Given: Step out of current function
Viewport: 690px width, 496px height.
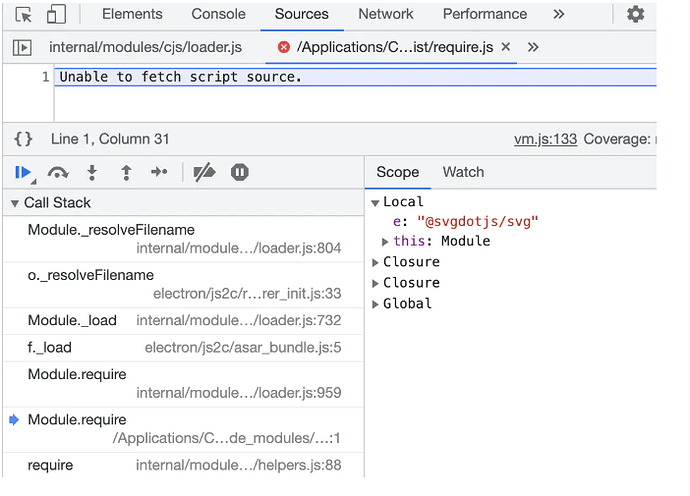Looking at the screenshot, I should pos(126,172).
